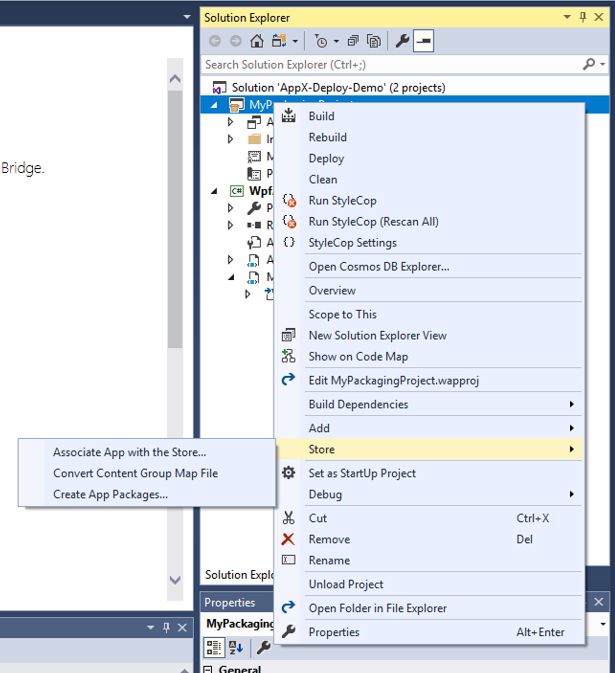Click Open Folder in File Explorer
The height and width of the screenshot is (673, 615).
tap(429, 608)
